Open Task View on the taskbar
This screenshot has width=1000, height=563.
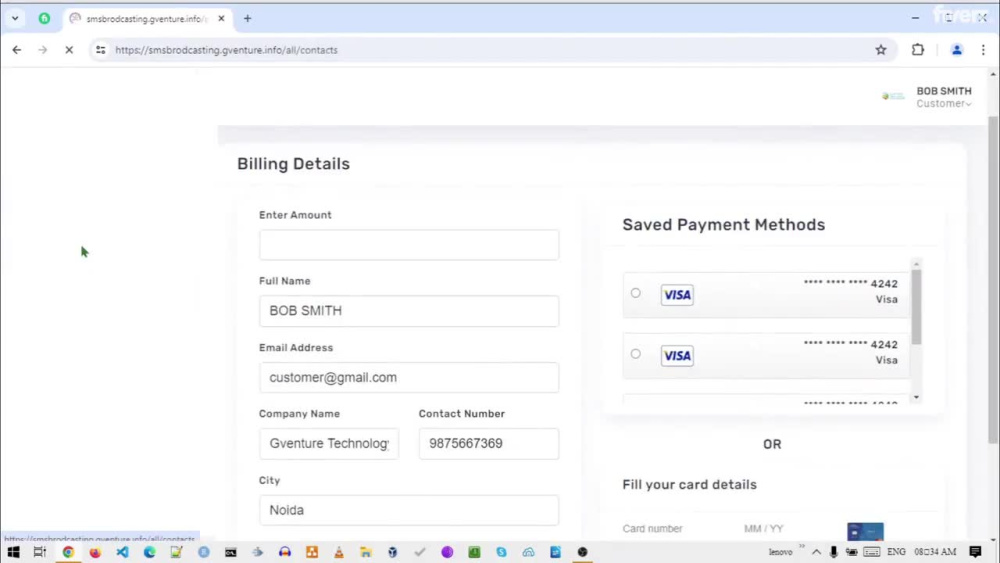(x=40, y=552)
